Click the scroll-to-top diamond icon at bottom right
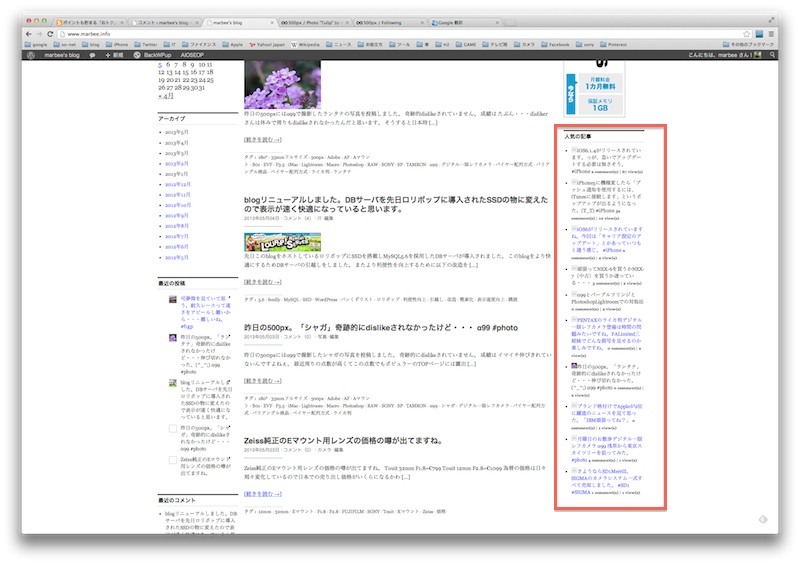 763,519
